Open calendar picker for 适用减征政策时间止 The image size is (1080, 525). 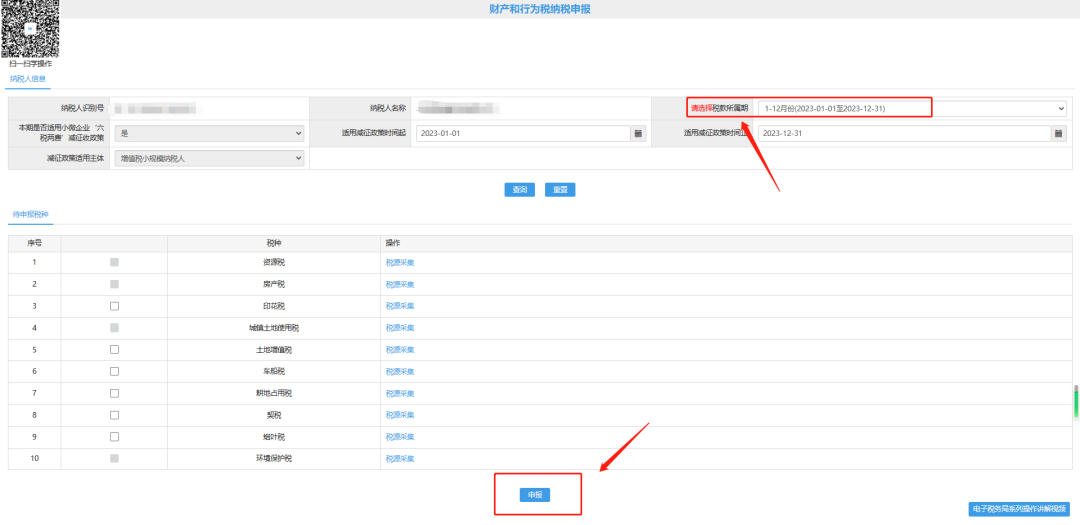(1058, 133)
